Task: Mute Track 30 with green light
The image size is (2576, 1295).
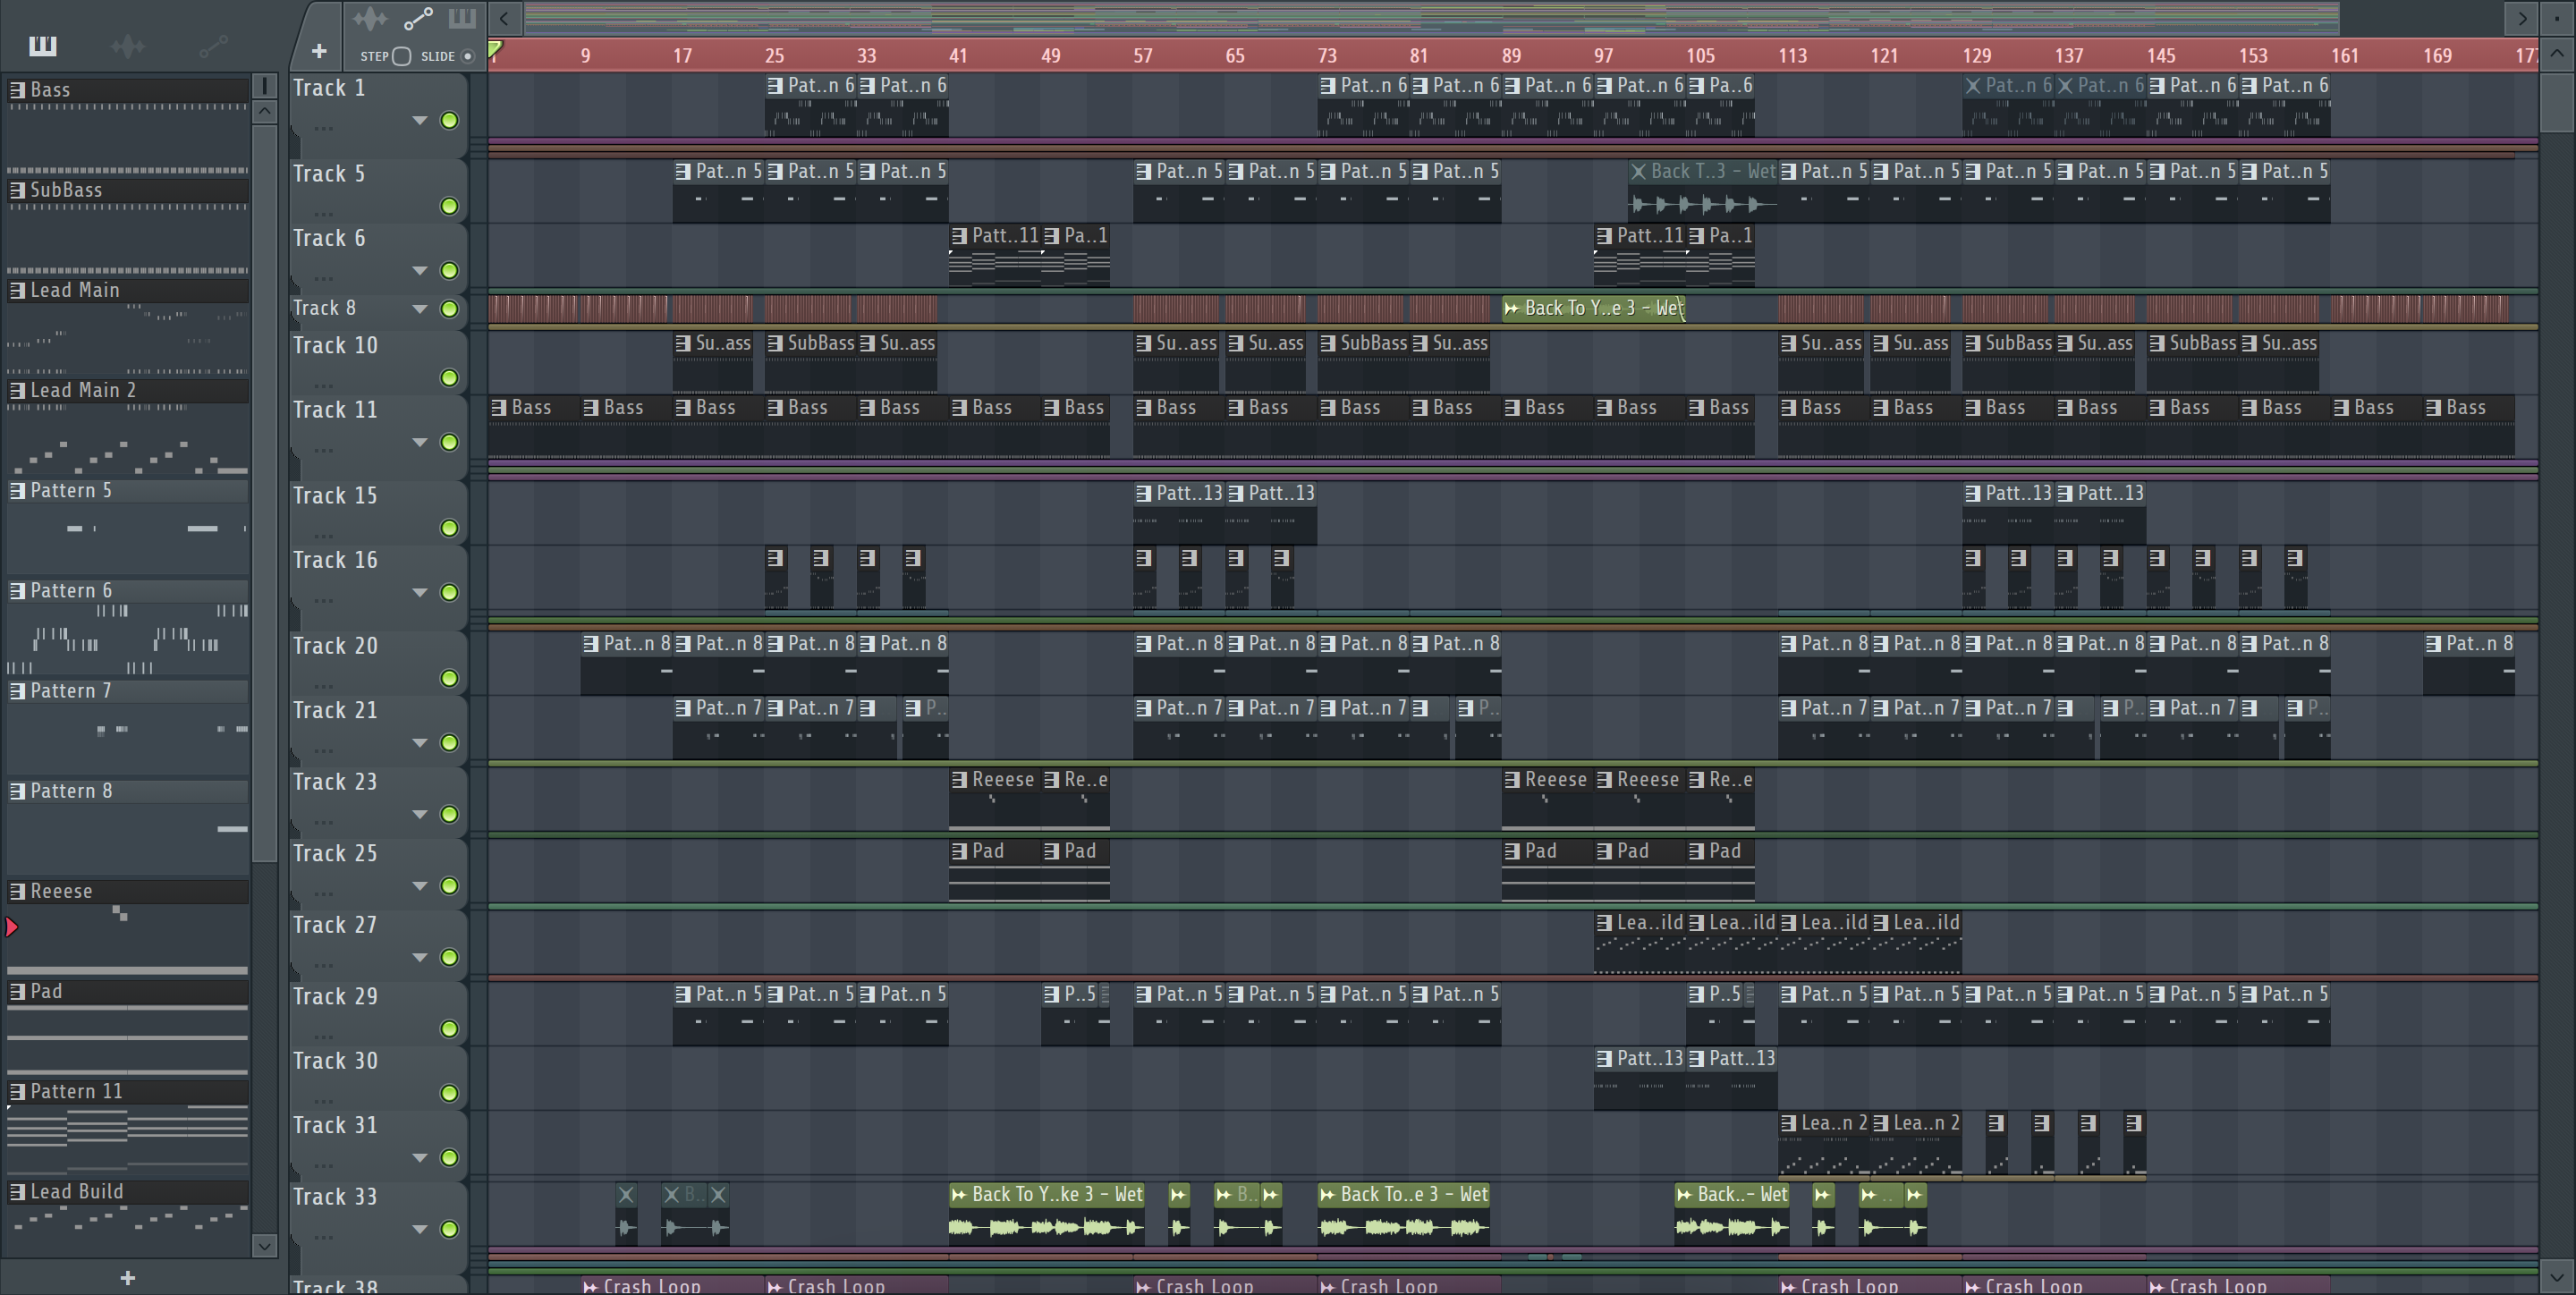Action: (x=449, y=1093)
